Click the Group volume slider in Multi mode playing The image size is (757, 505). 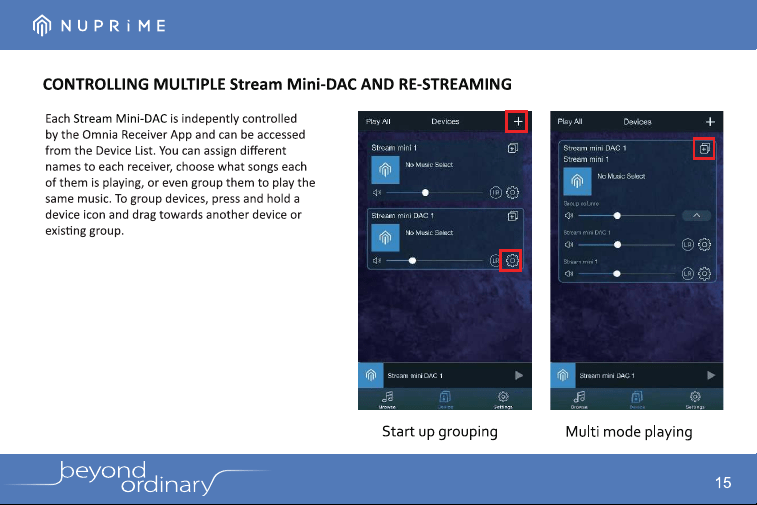(627, 216)
